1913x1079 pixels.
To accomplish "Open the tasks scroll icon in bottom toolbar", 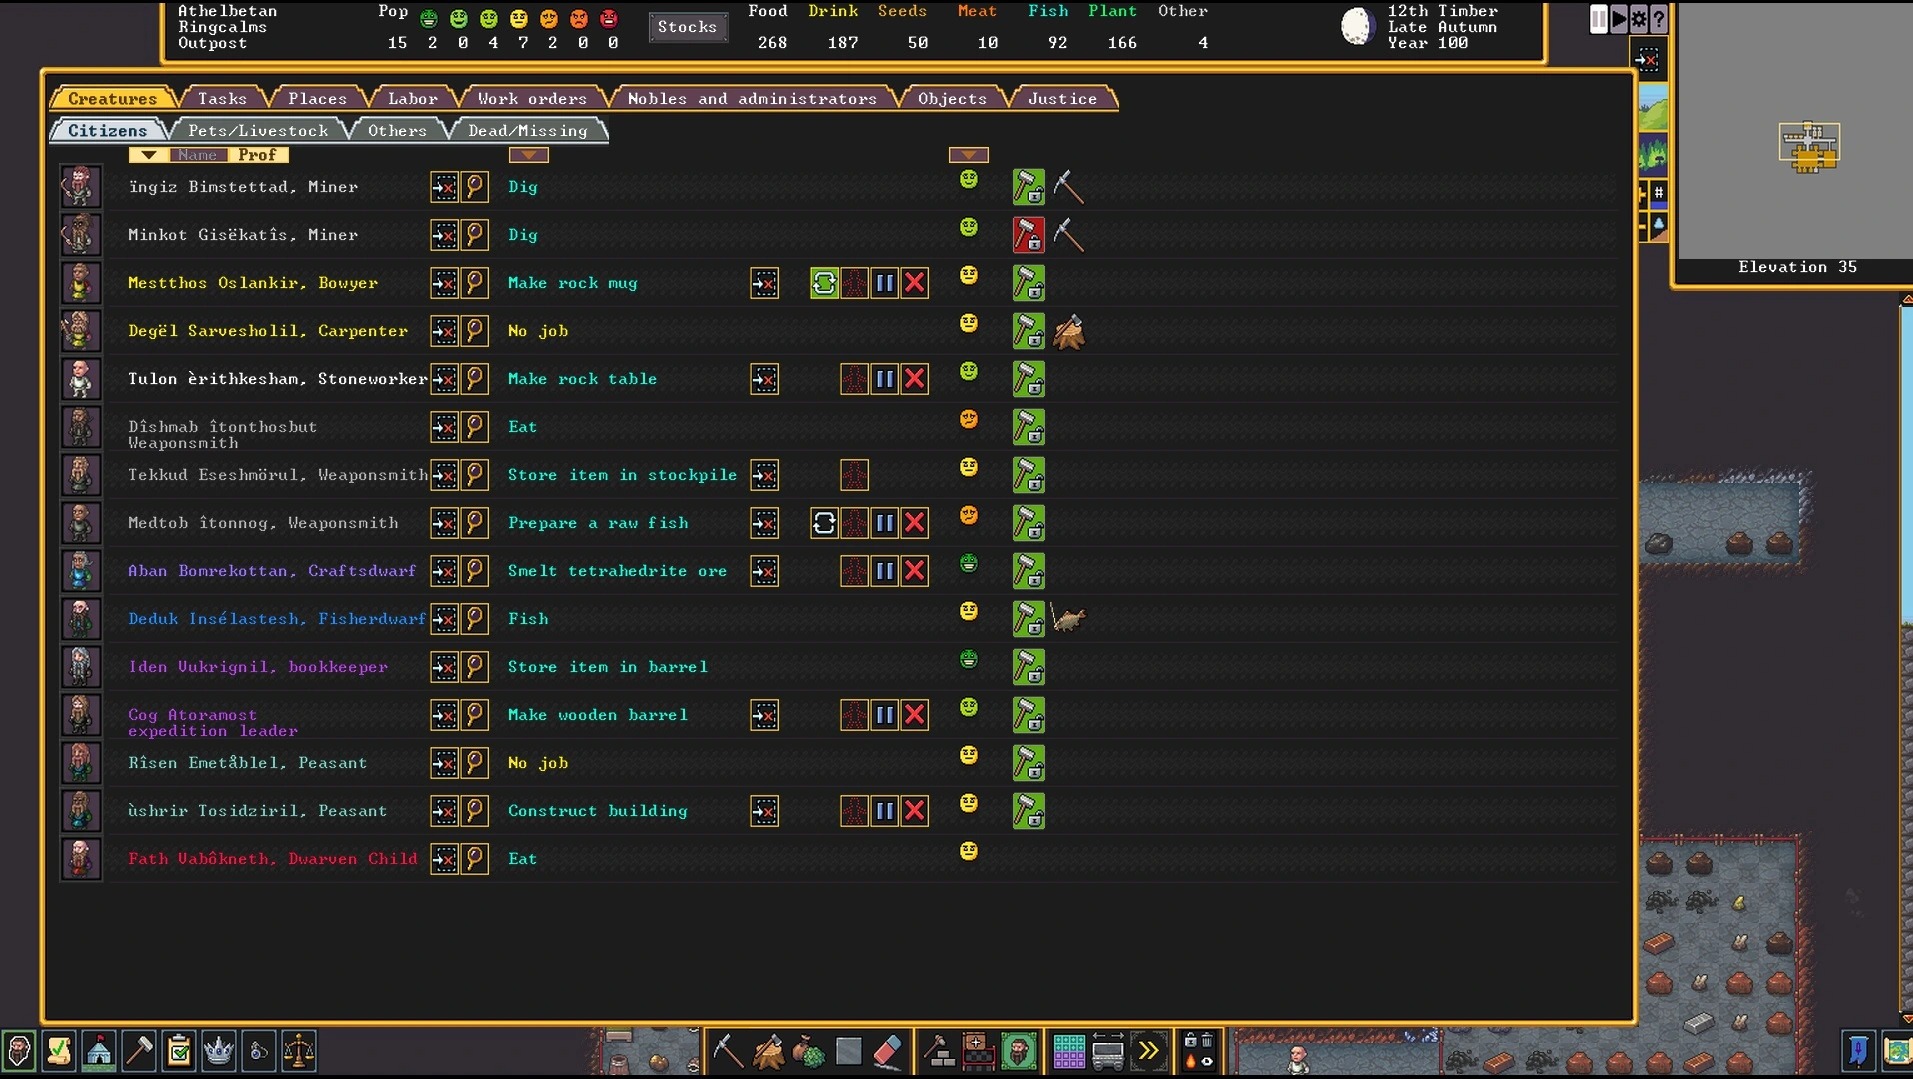I will (59, 1051).
